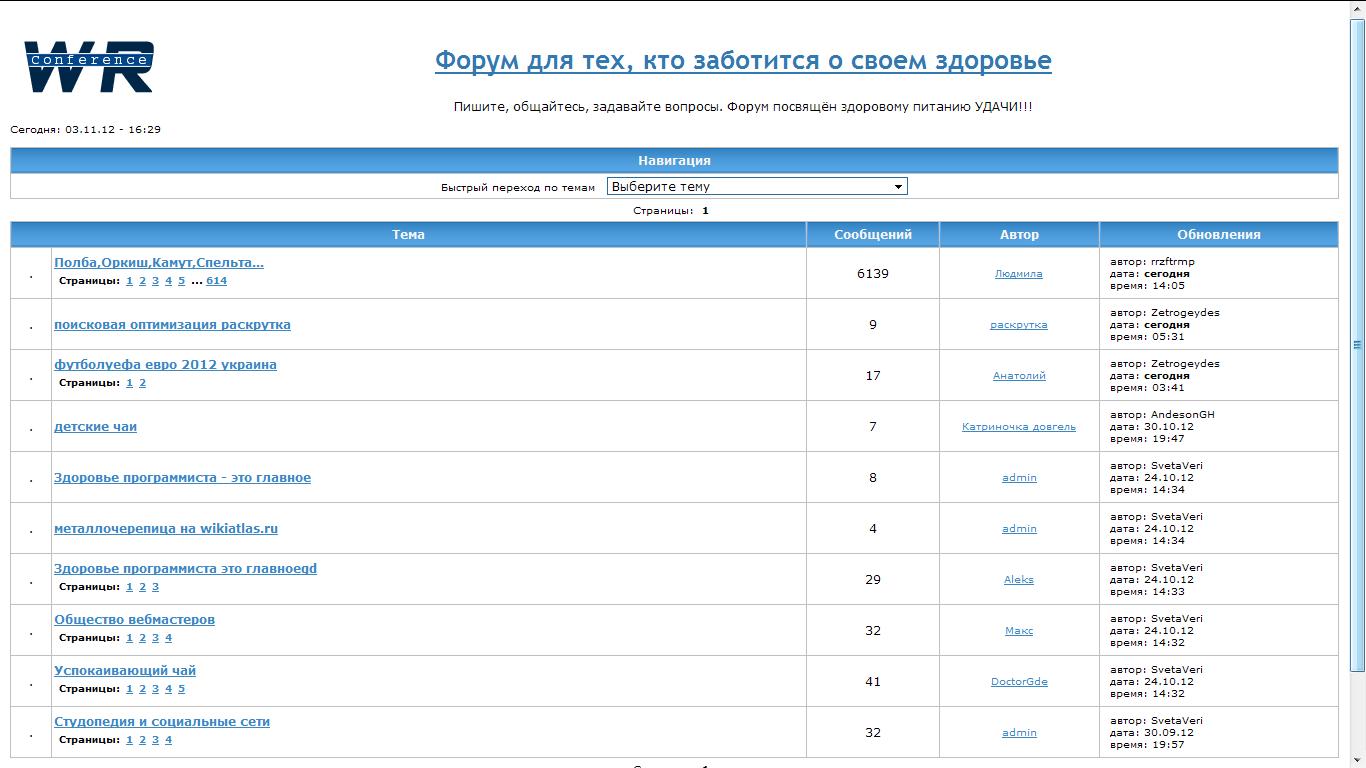Go to page 5 of Успокаивающий чай
Screen dimensions: 1366x768
[181, 689]
